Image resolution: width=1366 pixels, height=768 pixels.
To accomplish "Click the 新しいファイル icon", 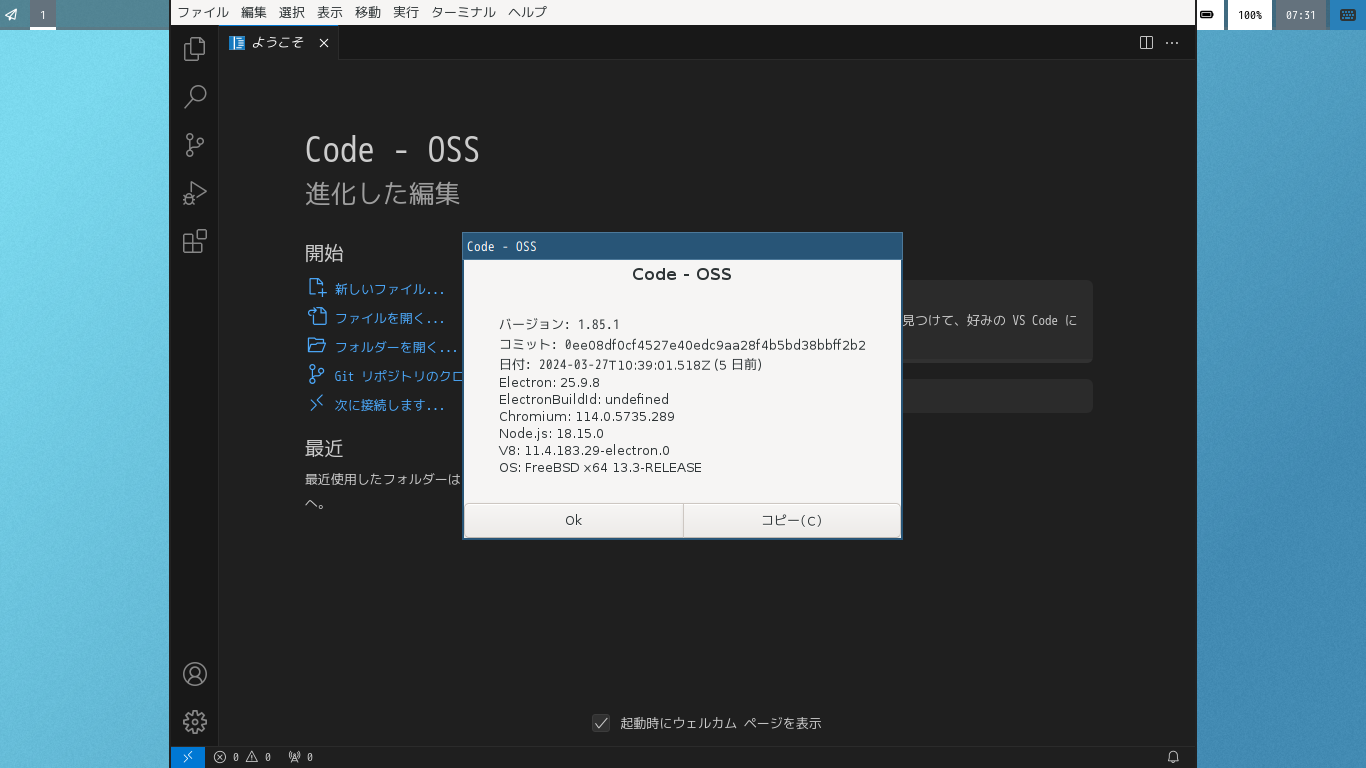I will coord(317,288).
